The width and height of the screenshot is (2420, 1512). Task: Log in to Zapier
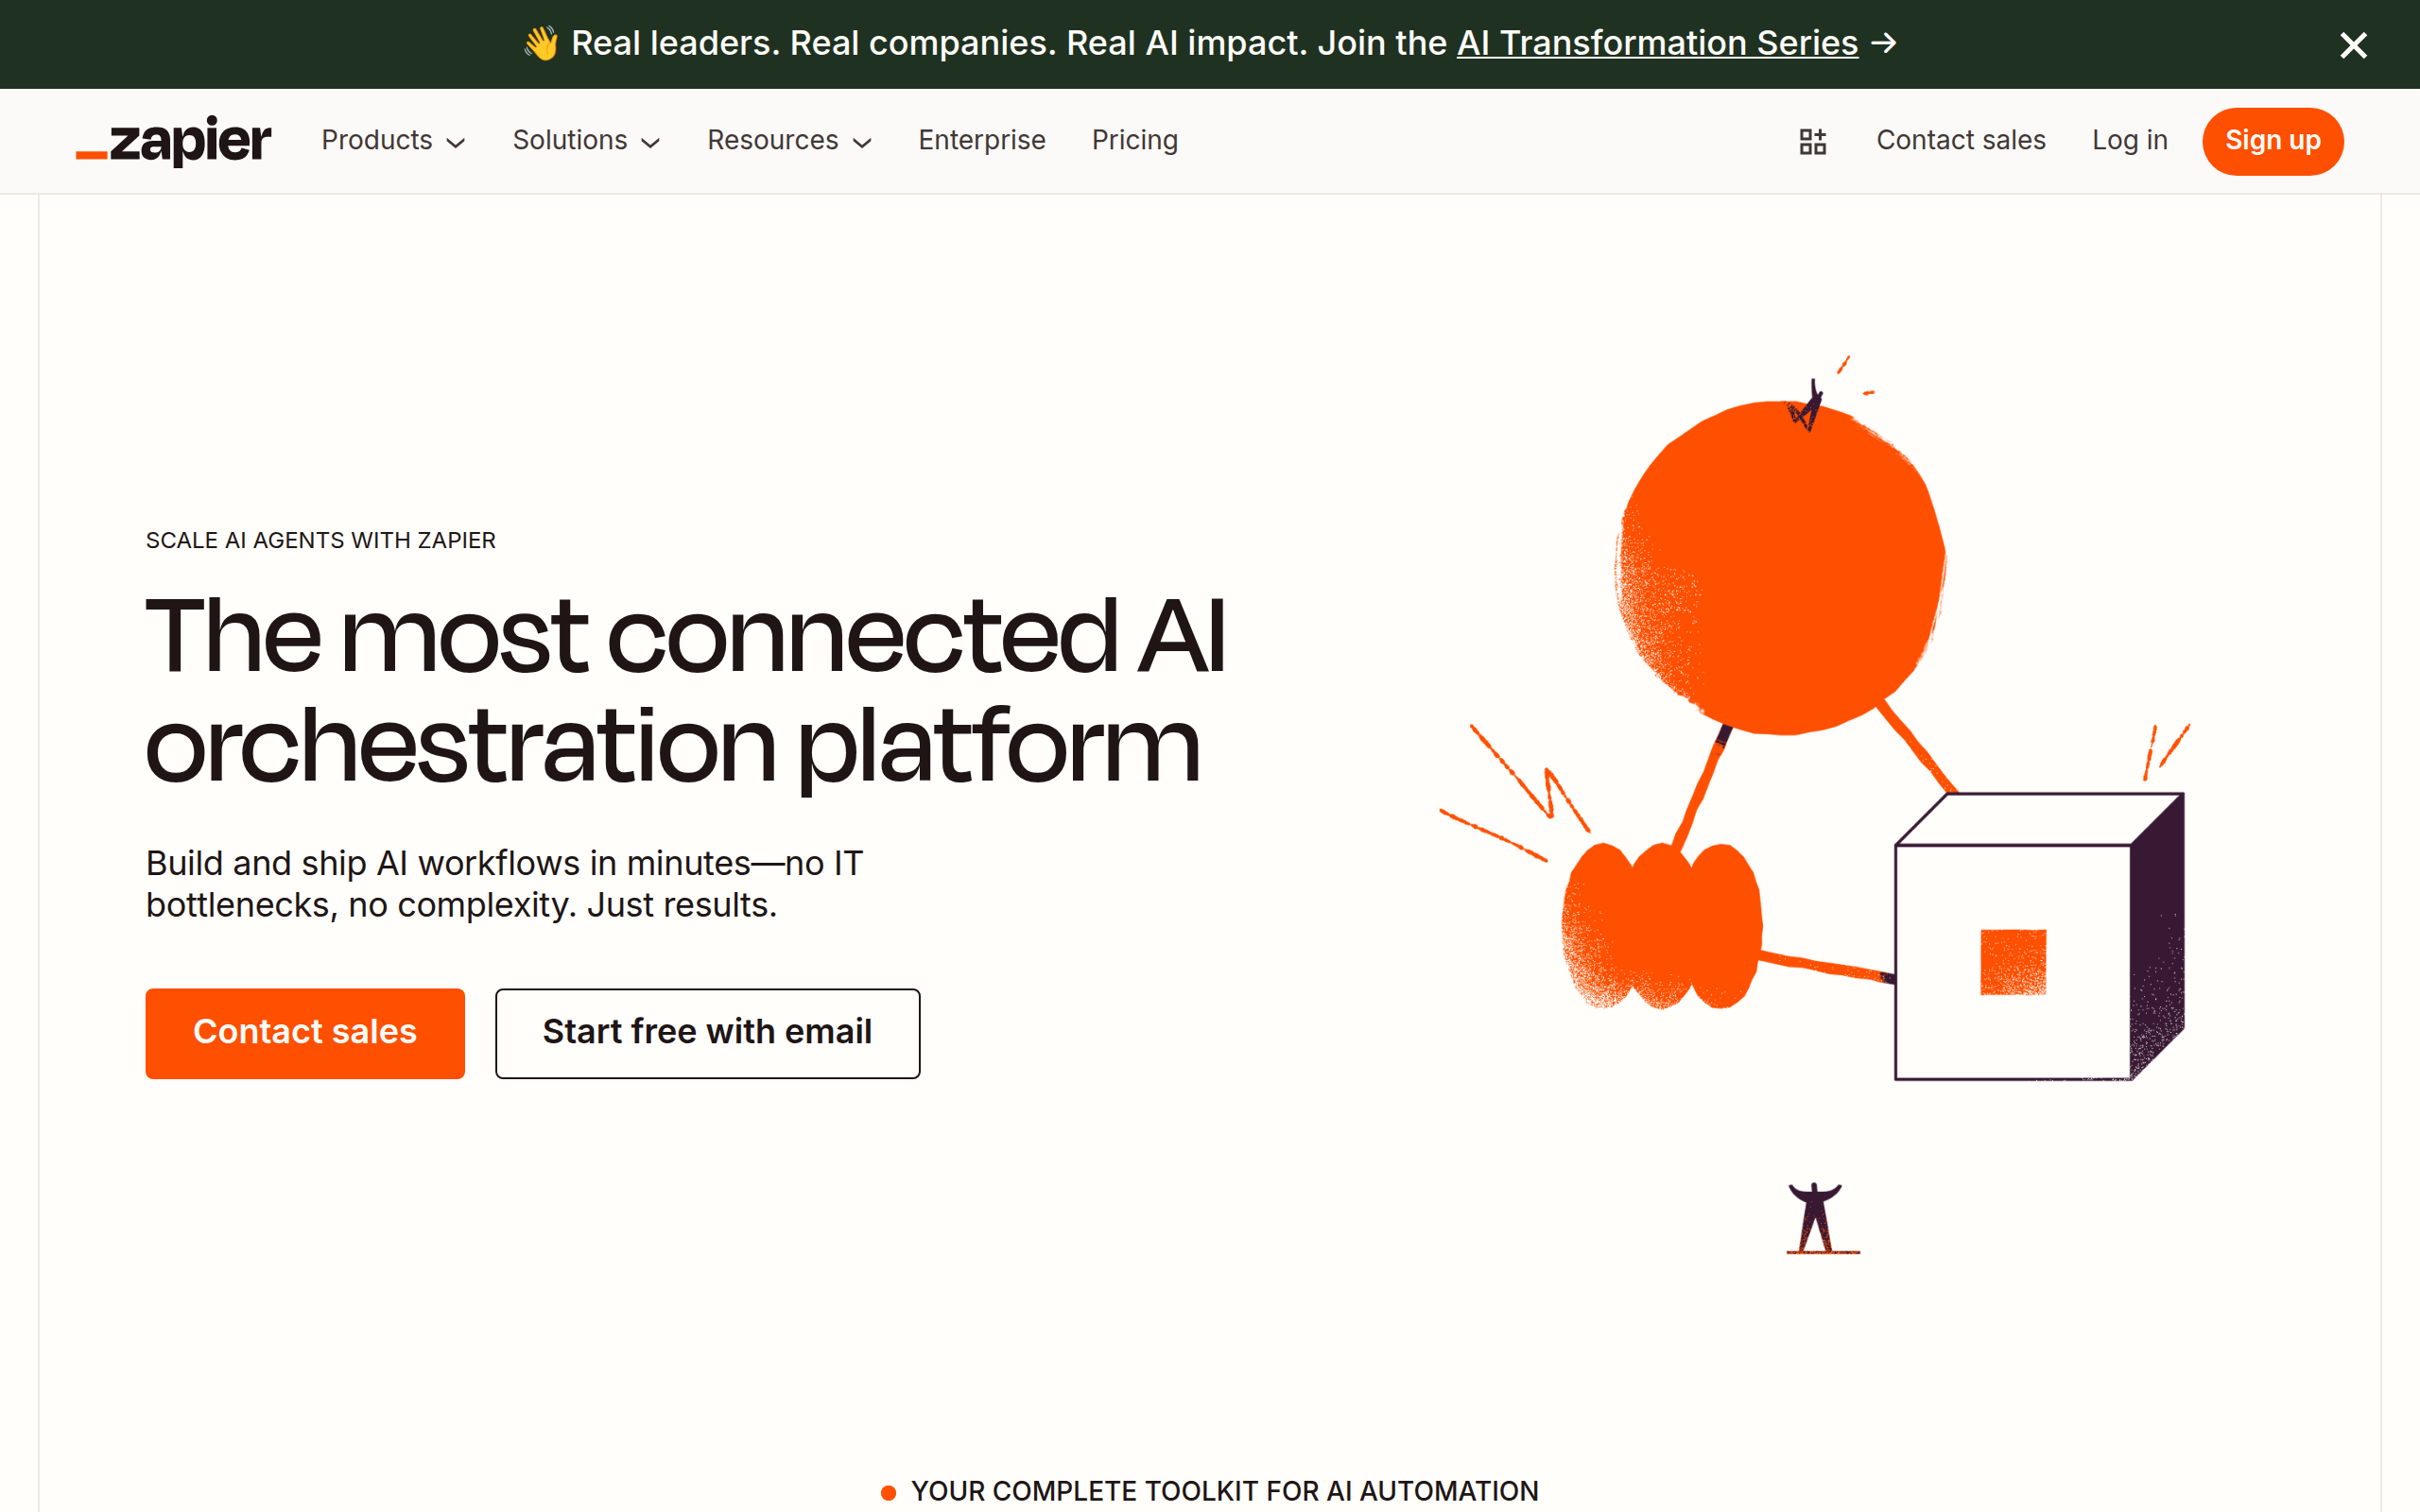pos(2129,141)
